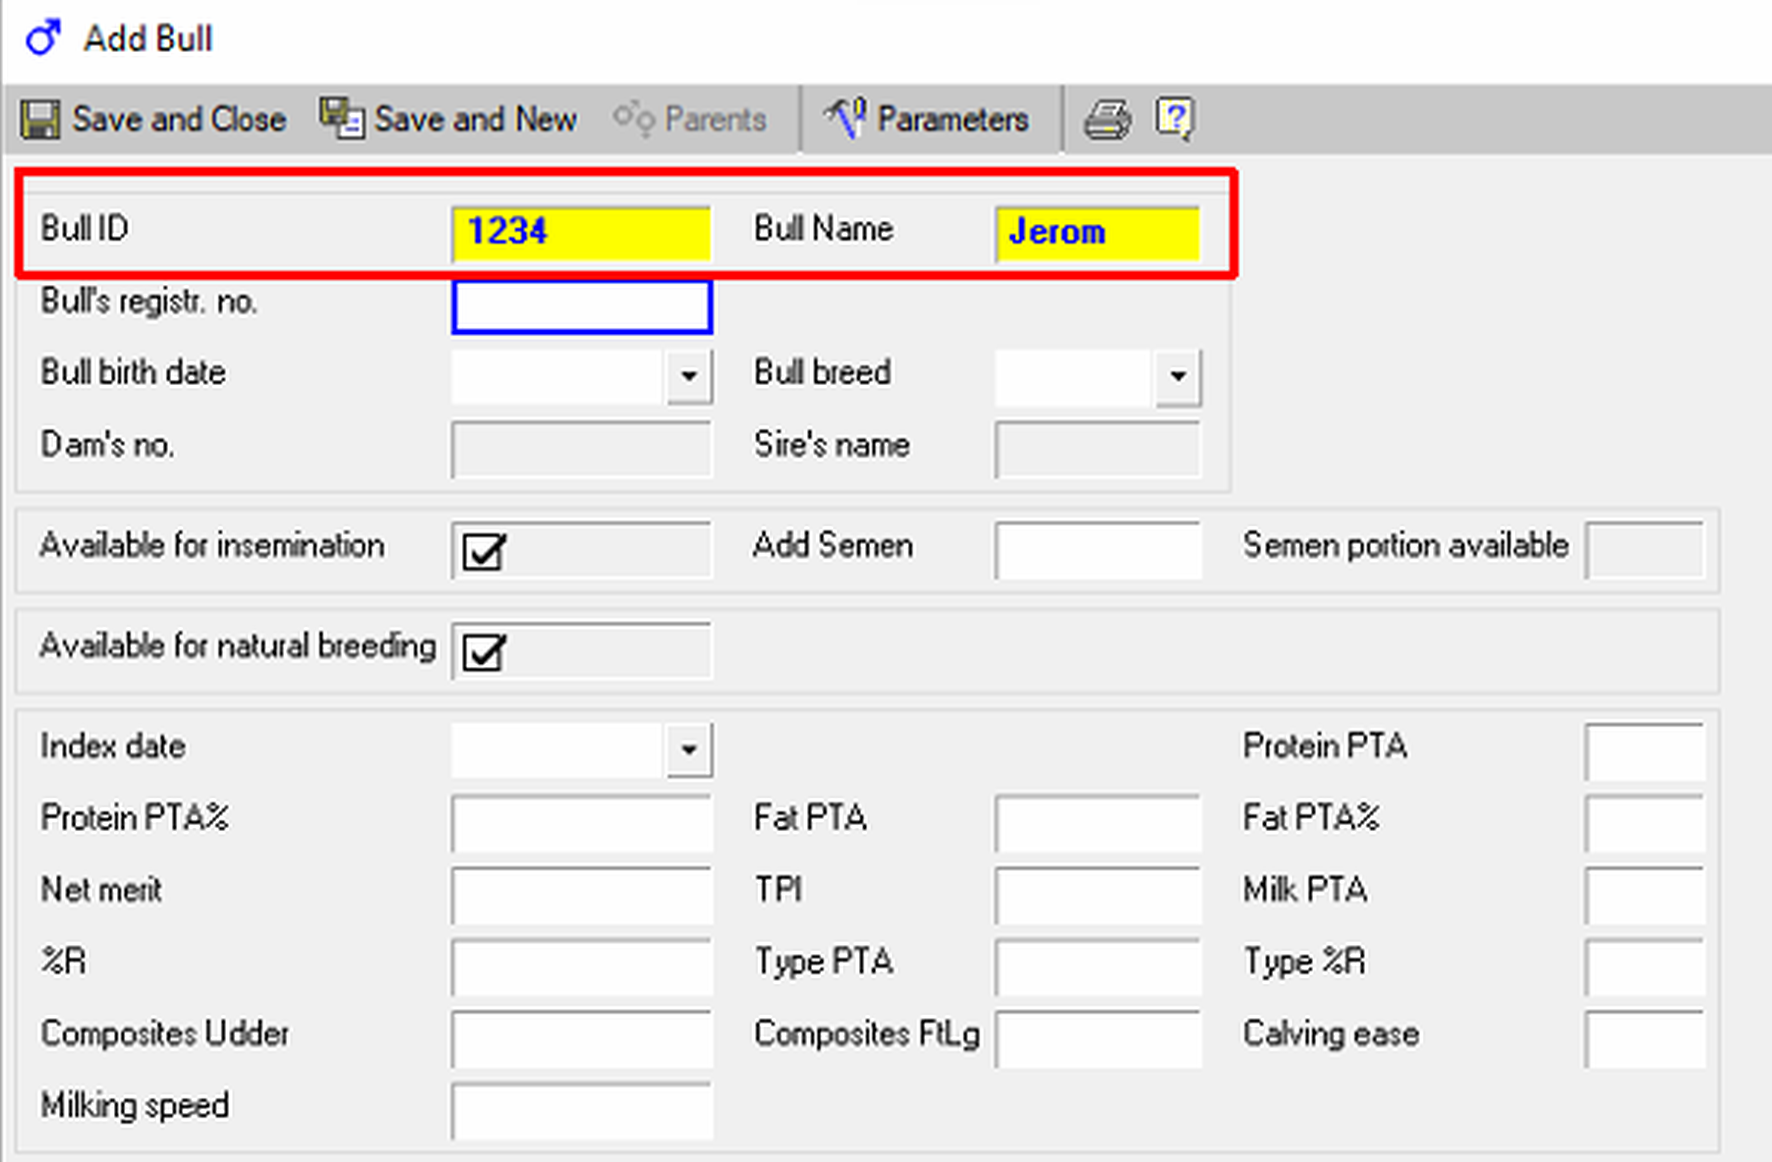This screenshot has width=1772, height=1162.
Task: Click the Bull Name field with Jerom
Action: tap(1098, 233)
